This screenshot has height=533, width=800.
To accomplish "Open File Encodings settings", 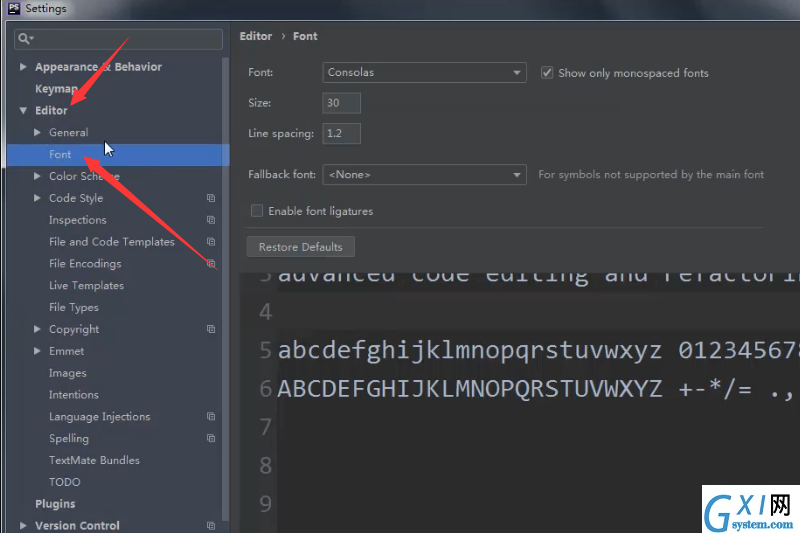I will click(x=85, y=264).
